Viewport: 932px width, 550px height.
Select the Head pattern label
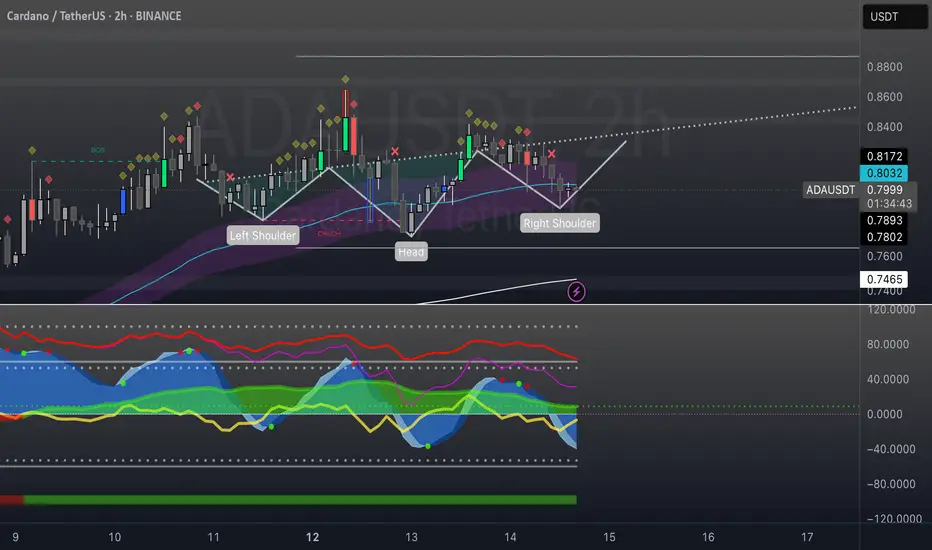pyautogui.click(x=411, y=252)
